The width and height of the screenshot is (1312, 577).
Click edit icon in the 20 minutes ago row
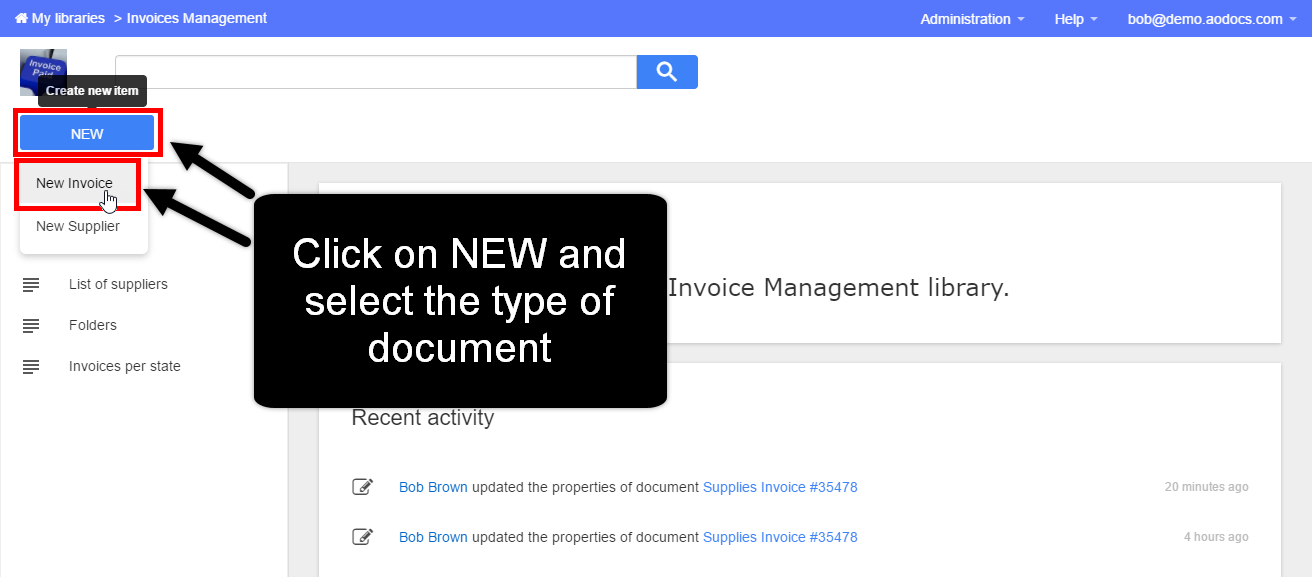[x=362, y=487]
